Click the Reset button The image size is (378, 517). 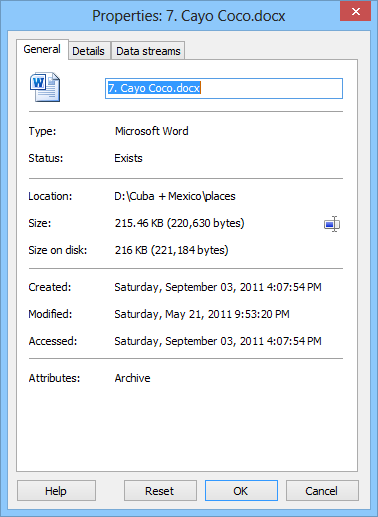pos(160,491)
